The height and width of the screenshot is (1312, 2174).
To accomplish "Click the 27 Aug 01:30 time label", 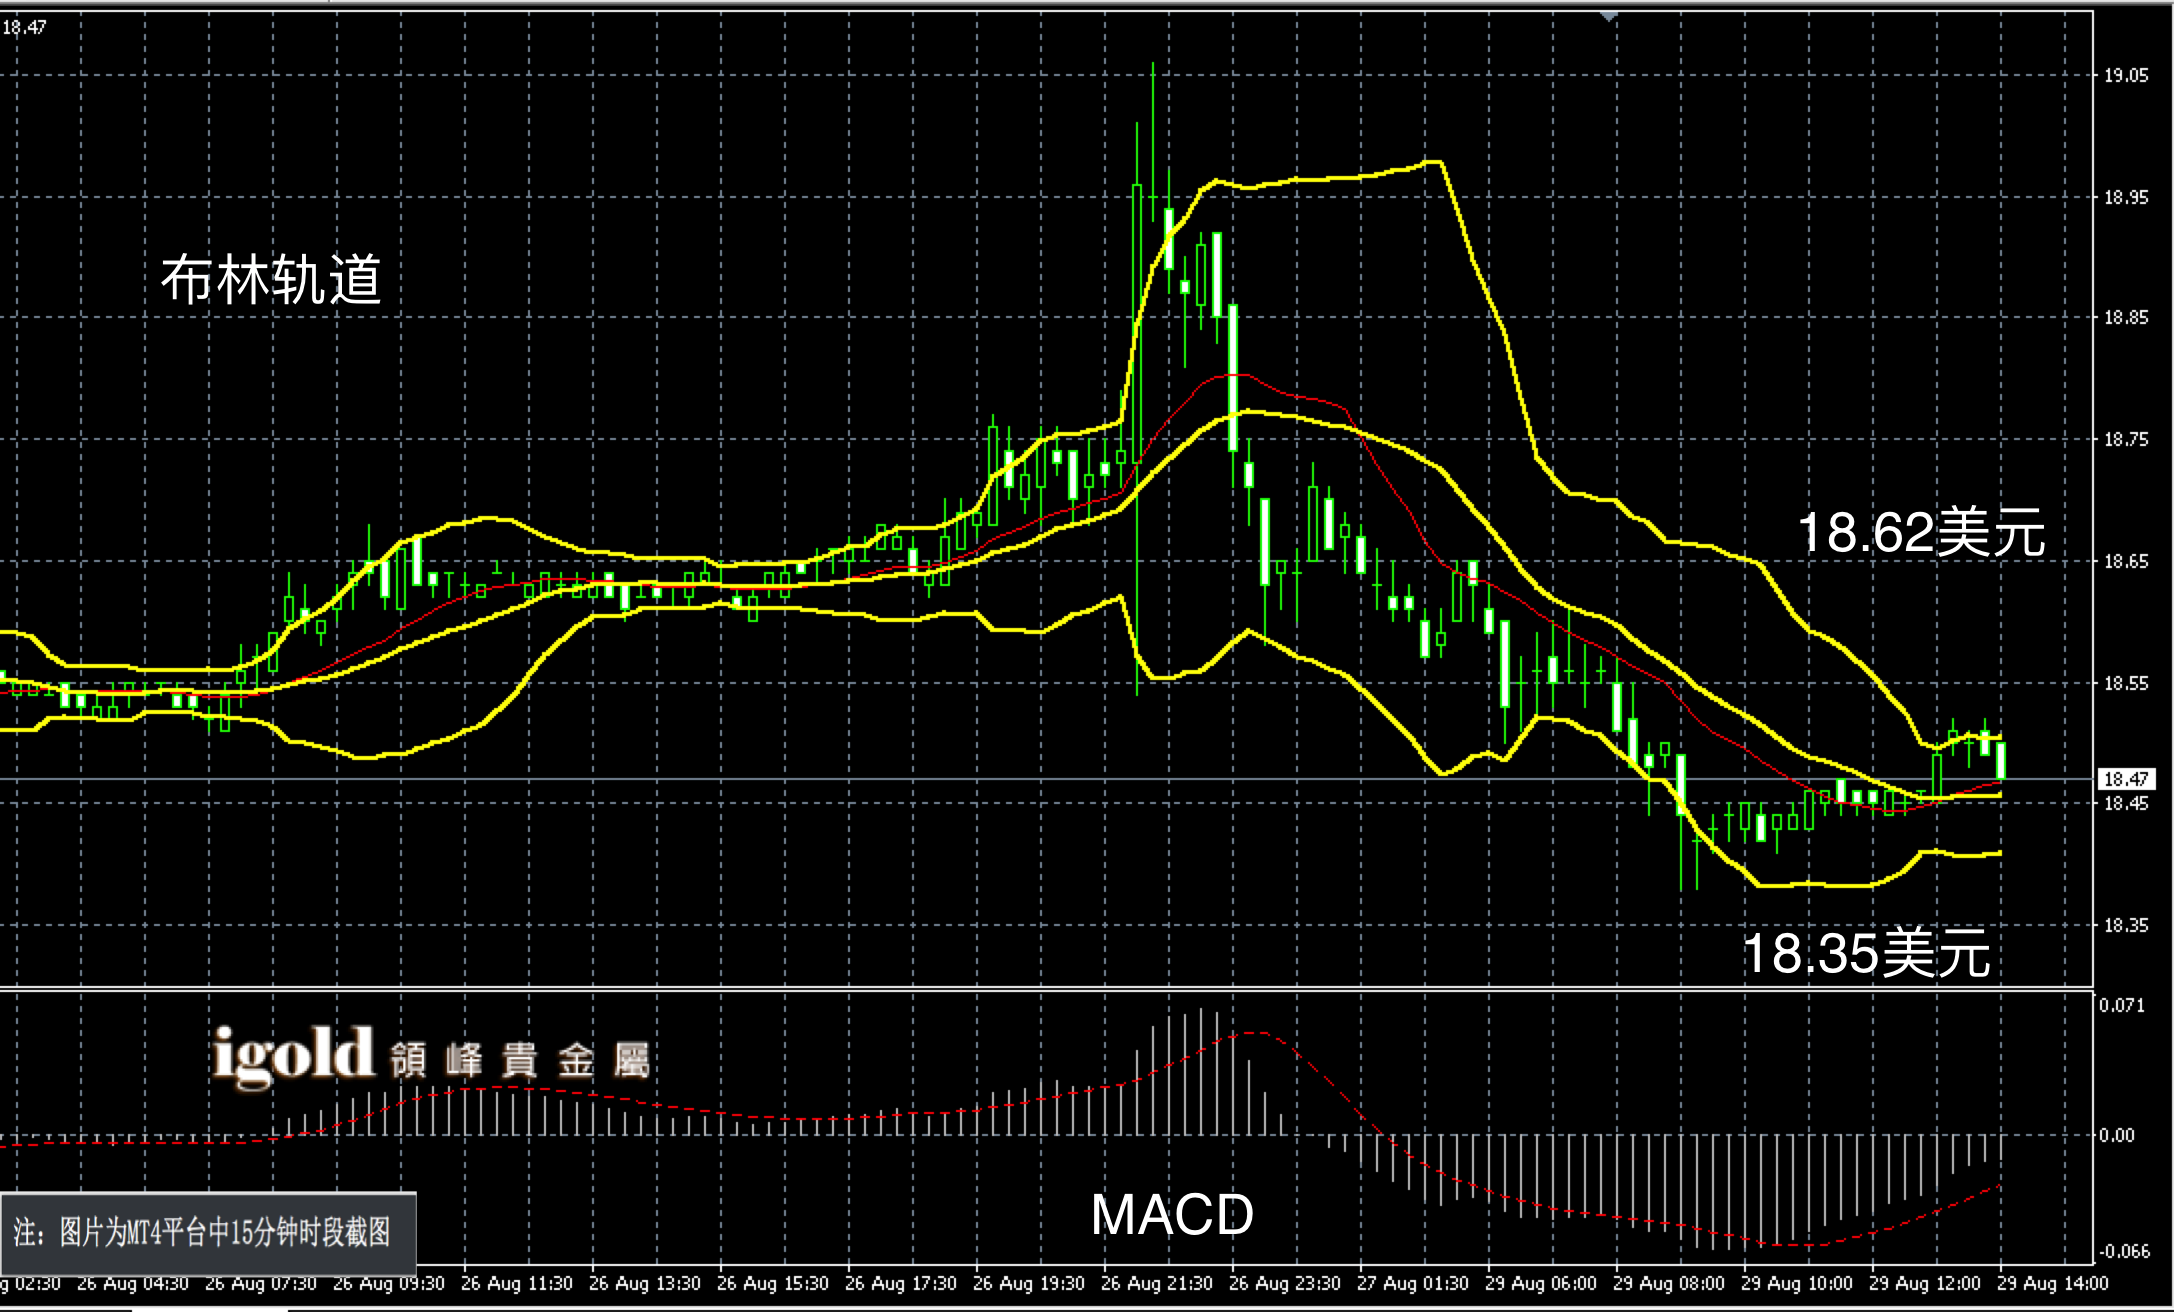I will point(1412,1283).
